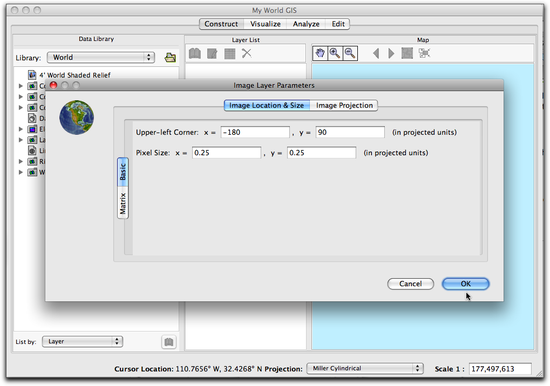Select the zoom out magnifier tool

[350, 53]
